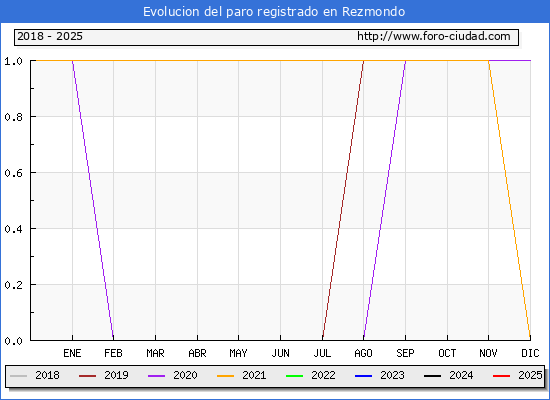This screenshot has height=400, width=550.
Task: Click the chart title 'Evolucion del paro registrado en Rezmondo'
Action: (274, 12)
